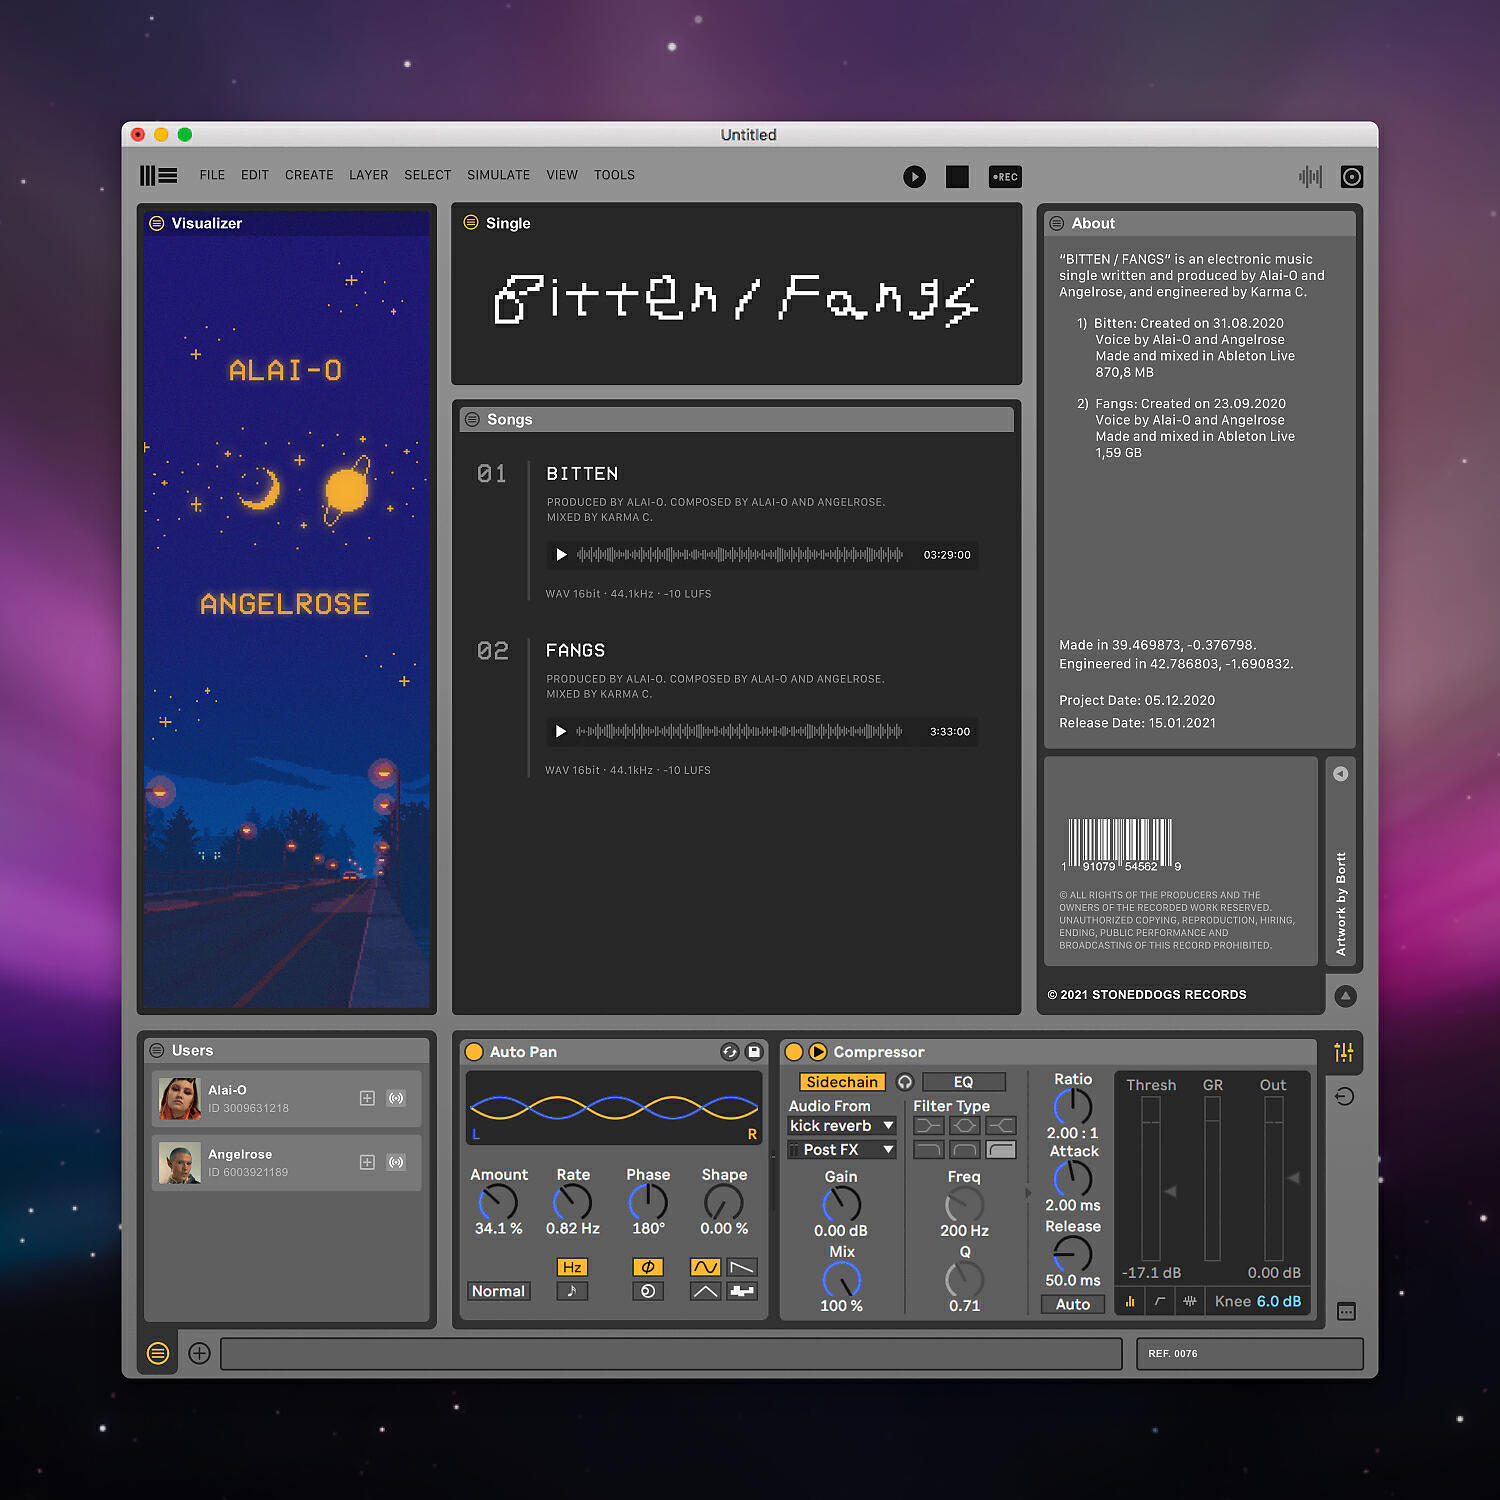Open the Post FX dropdown
Screen dimensions: 1500x1500
pos(841,1150)
